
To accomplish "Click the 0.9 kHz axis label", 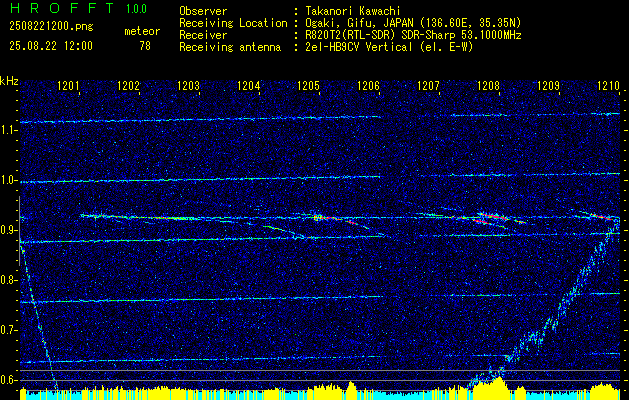I will coord(9,230).
